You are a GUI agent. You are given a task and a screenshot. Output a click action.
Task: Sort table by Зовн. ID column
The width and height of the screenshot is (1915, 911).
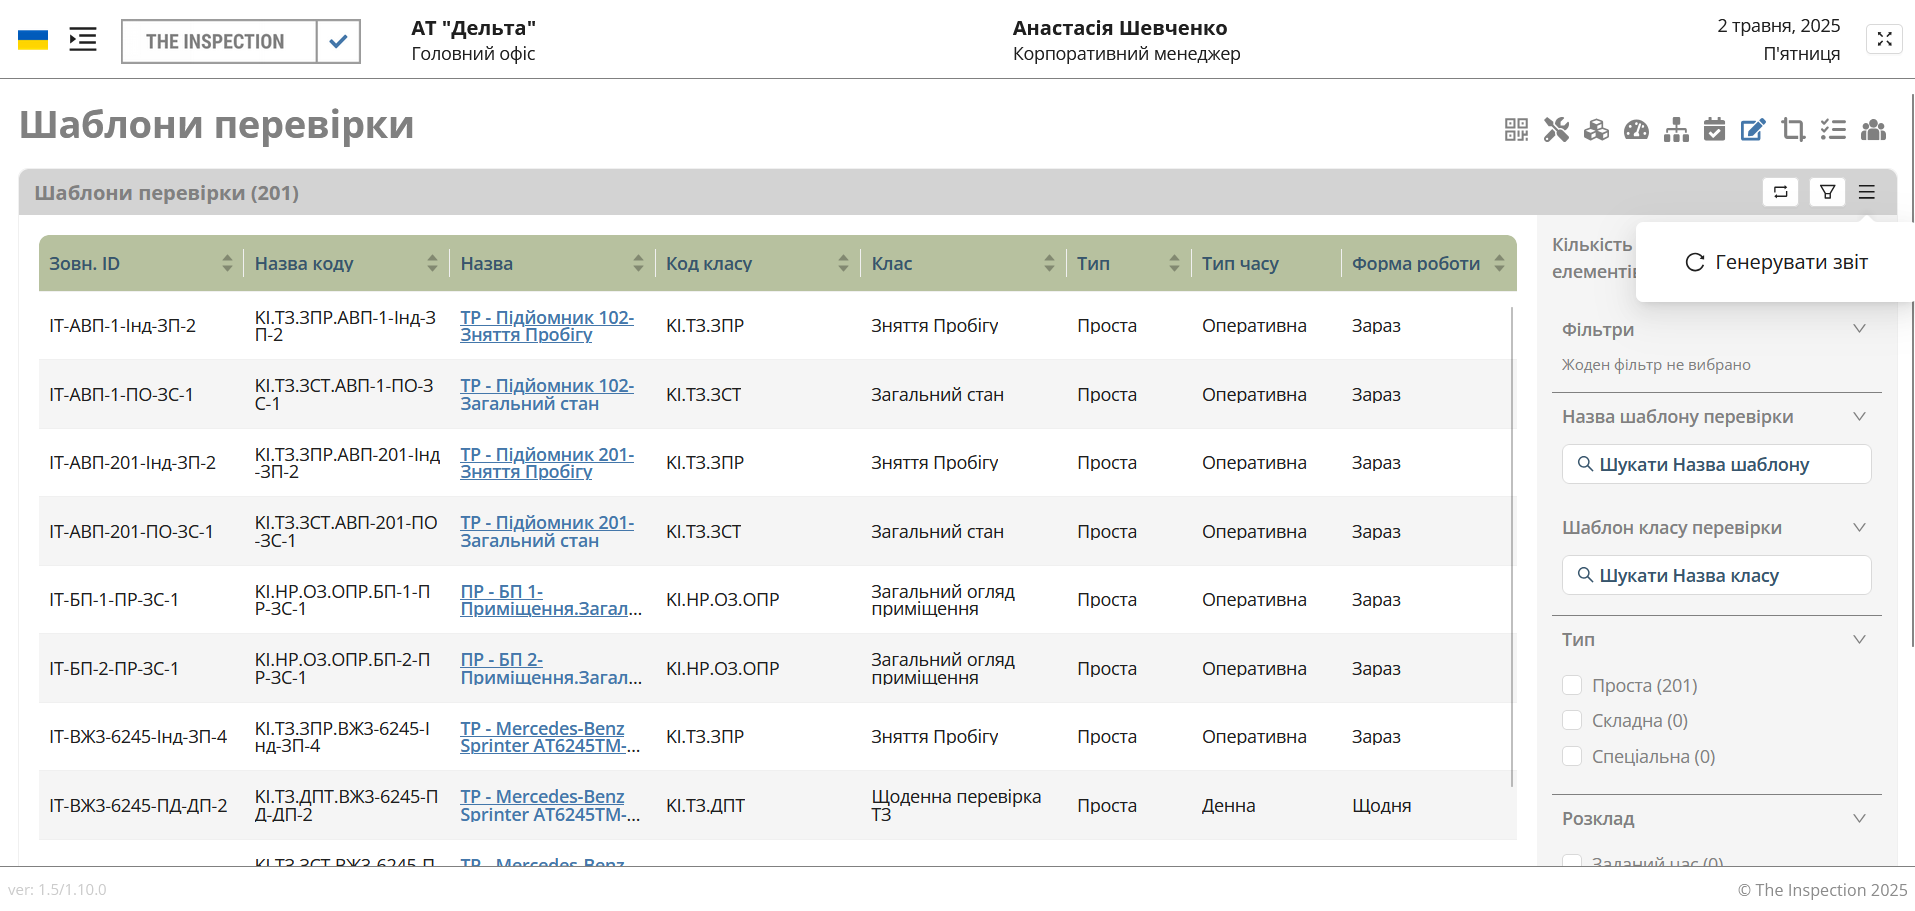[227, 263]
